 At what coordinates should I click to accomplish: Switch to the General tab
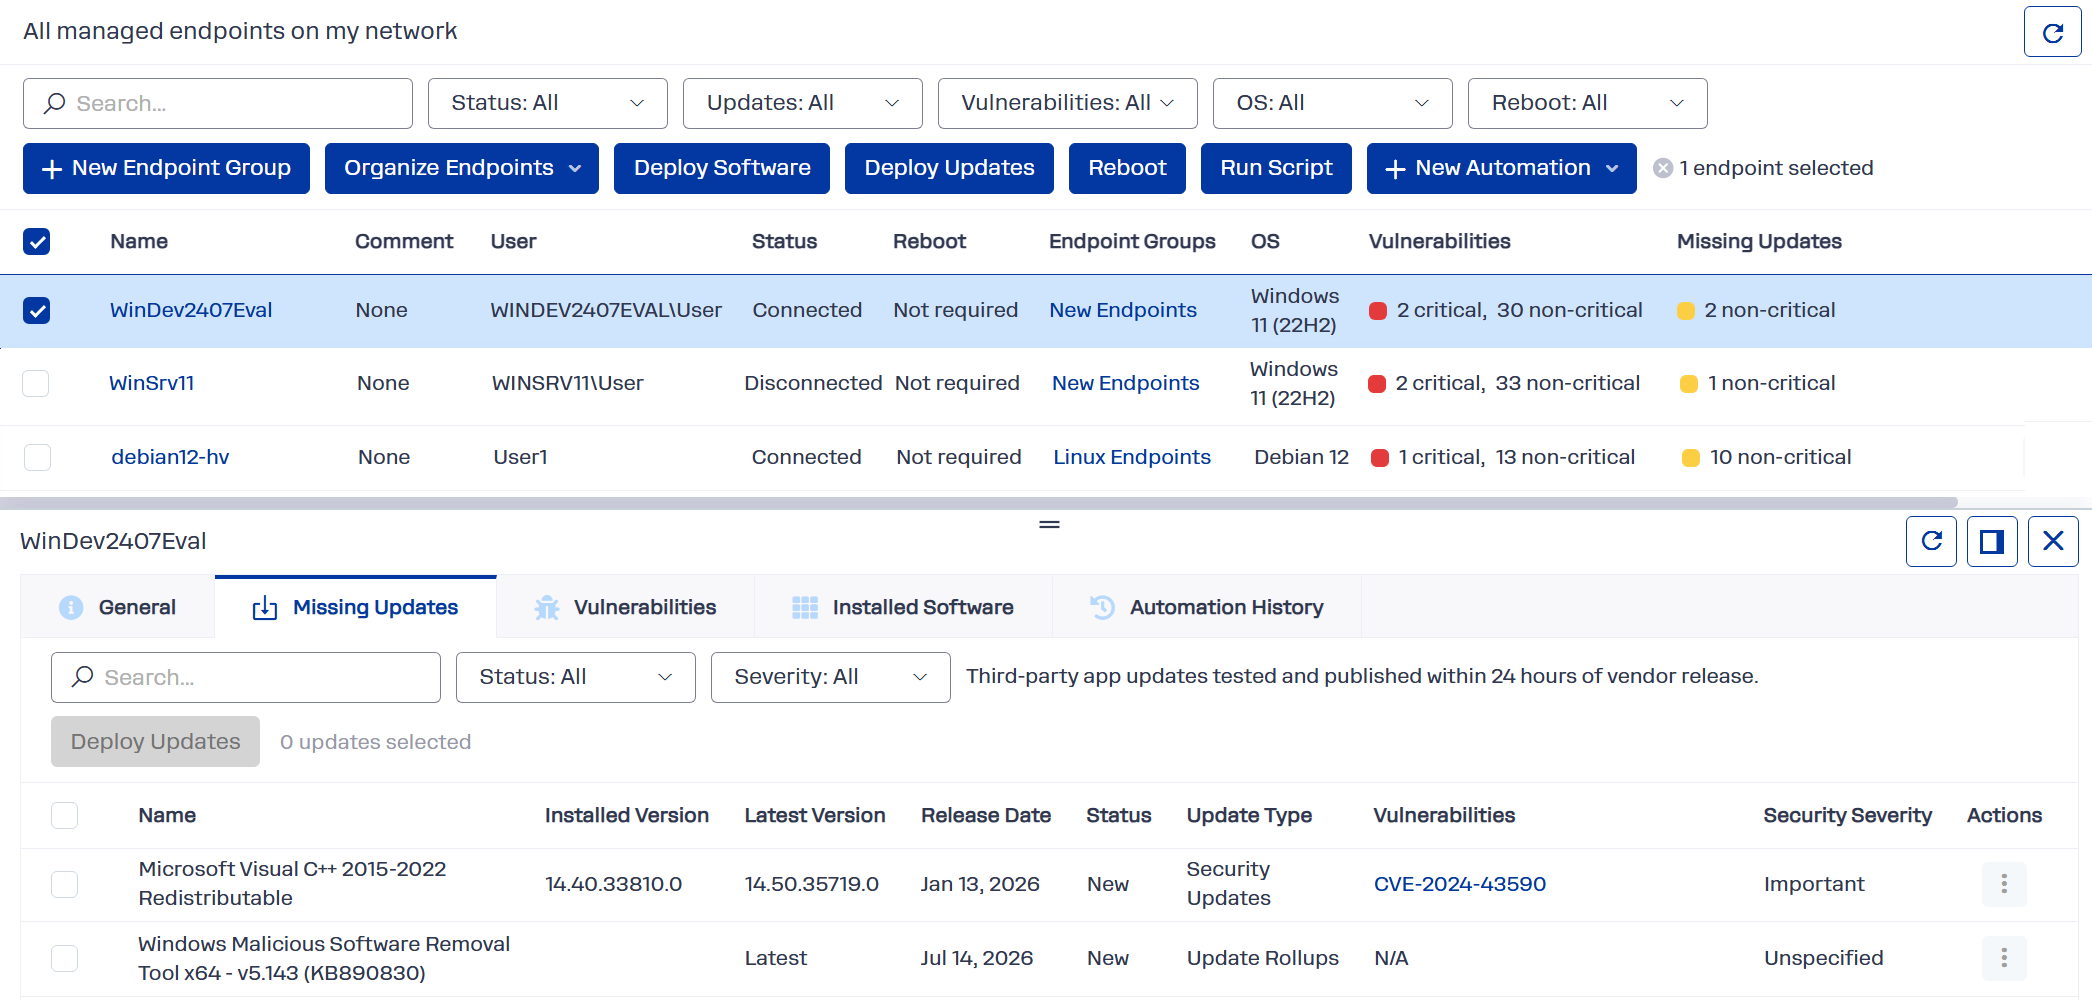(118, 607)
